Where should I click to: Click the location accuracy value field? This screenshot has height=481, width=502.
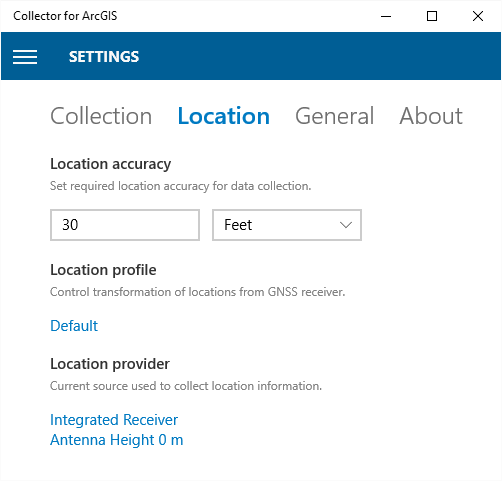pyautogui.click(x=125, y=225)
